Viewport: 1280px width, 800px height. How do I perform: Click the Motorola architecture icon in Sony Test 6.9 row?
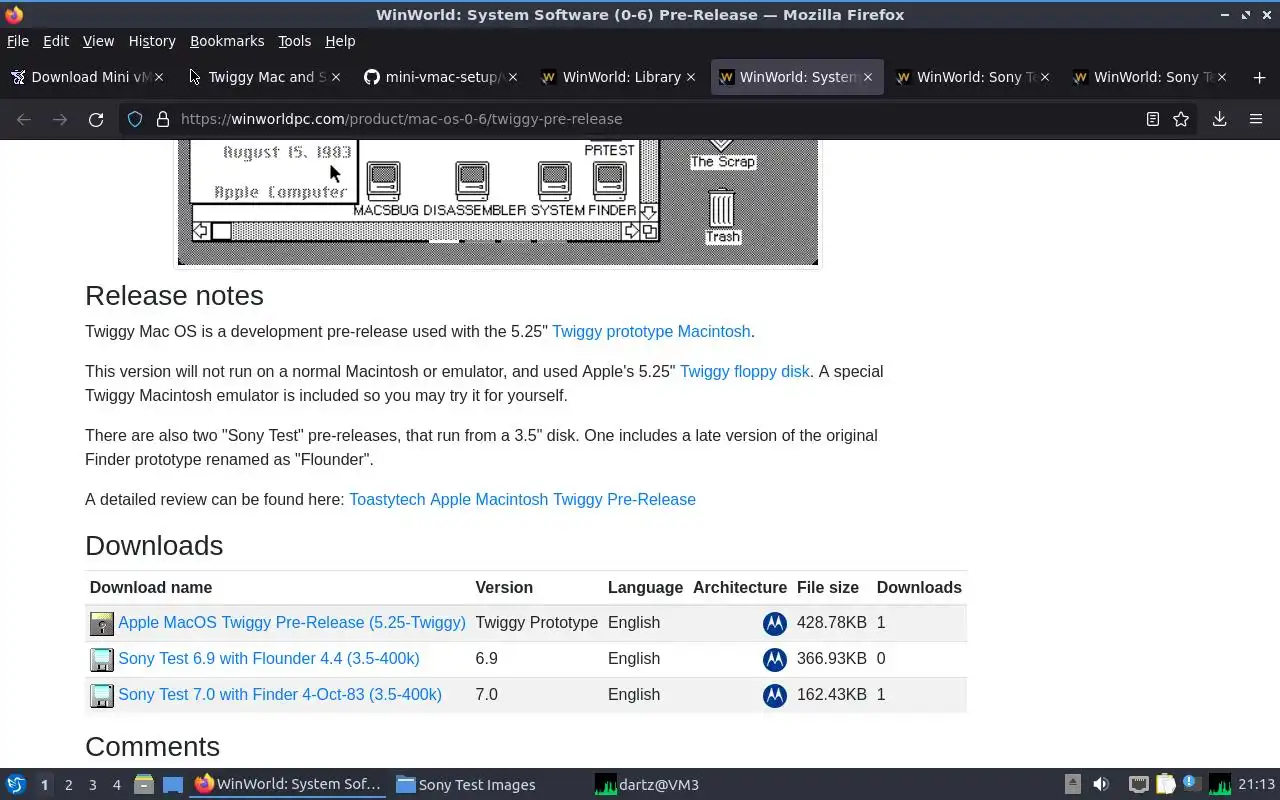coord(775,659)
